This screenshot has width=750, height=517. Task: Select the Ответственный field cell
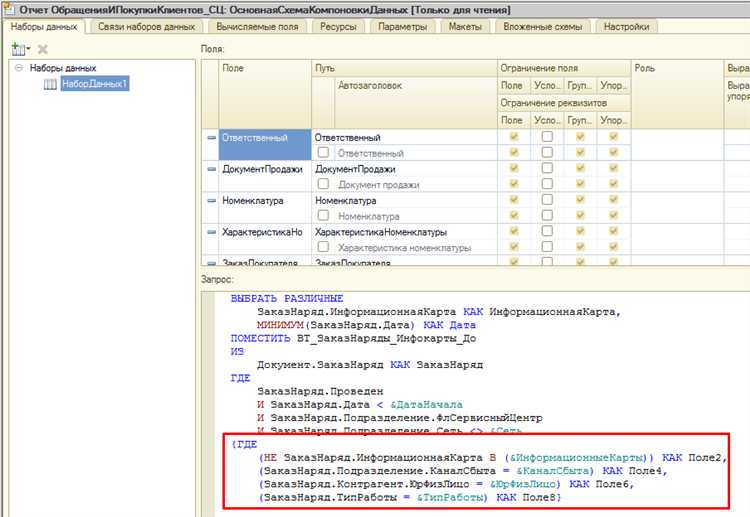click(x=265, y=145)
